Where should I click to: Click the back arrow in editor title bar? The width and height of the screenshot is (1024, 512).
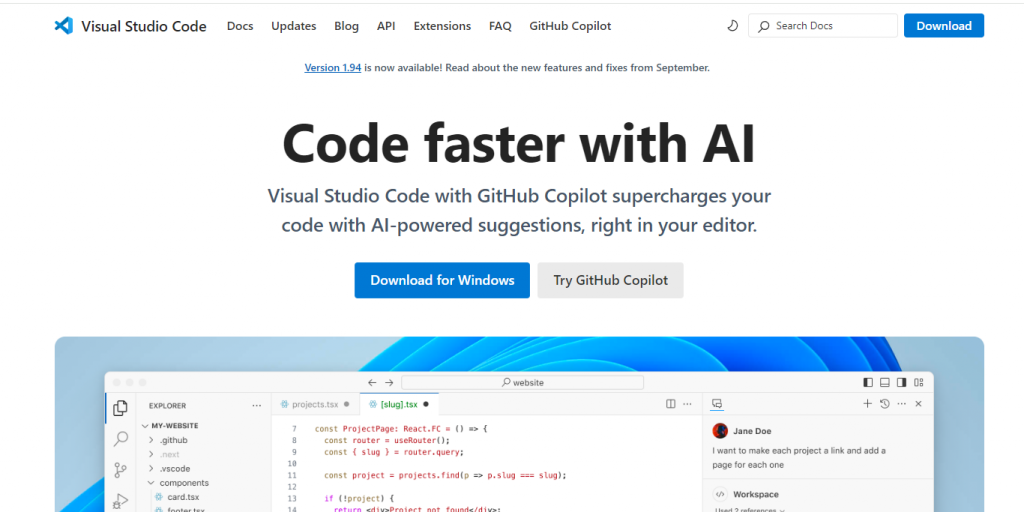click(372, 383)
